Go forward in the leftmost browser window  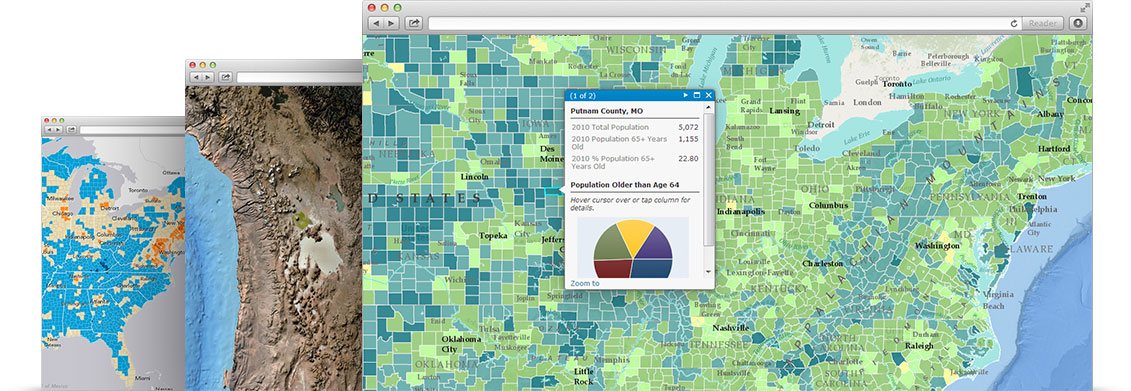pos(58,129)
